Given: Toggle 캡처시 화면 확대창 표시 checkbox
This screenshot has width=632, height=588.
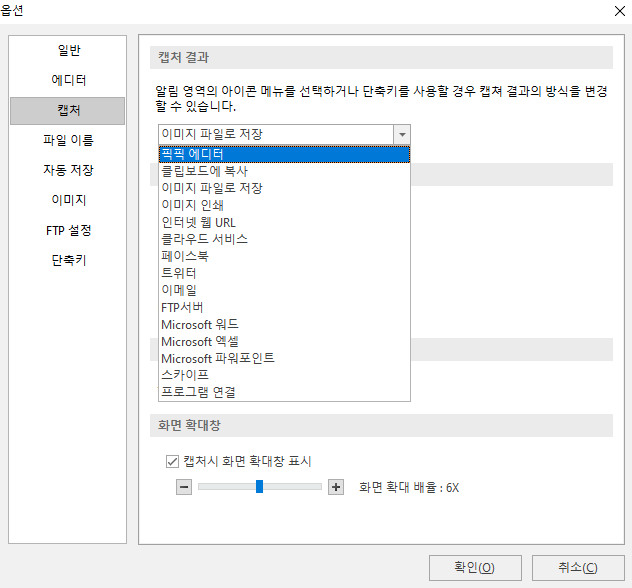Looking at the screenshot, I should pyautogui.click(x=173, y=461).
